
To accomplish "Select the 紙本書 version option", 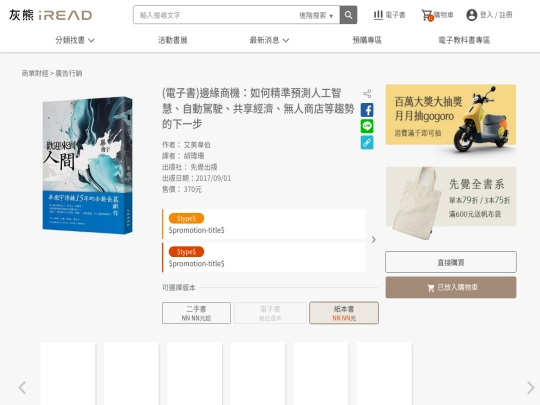I will (x=344, y=313).
